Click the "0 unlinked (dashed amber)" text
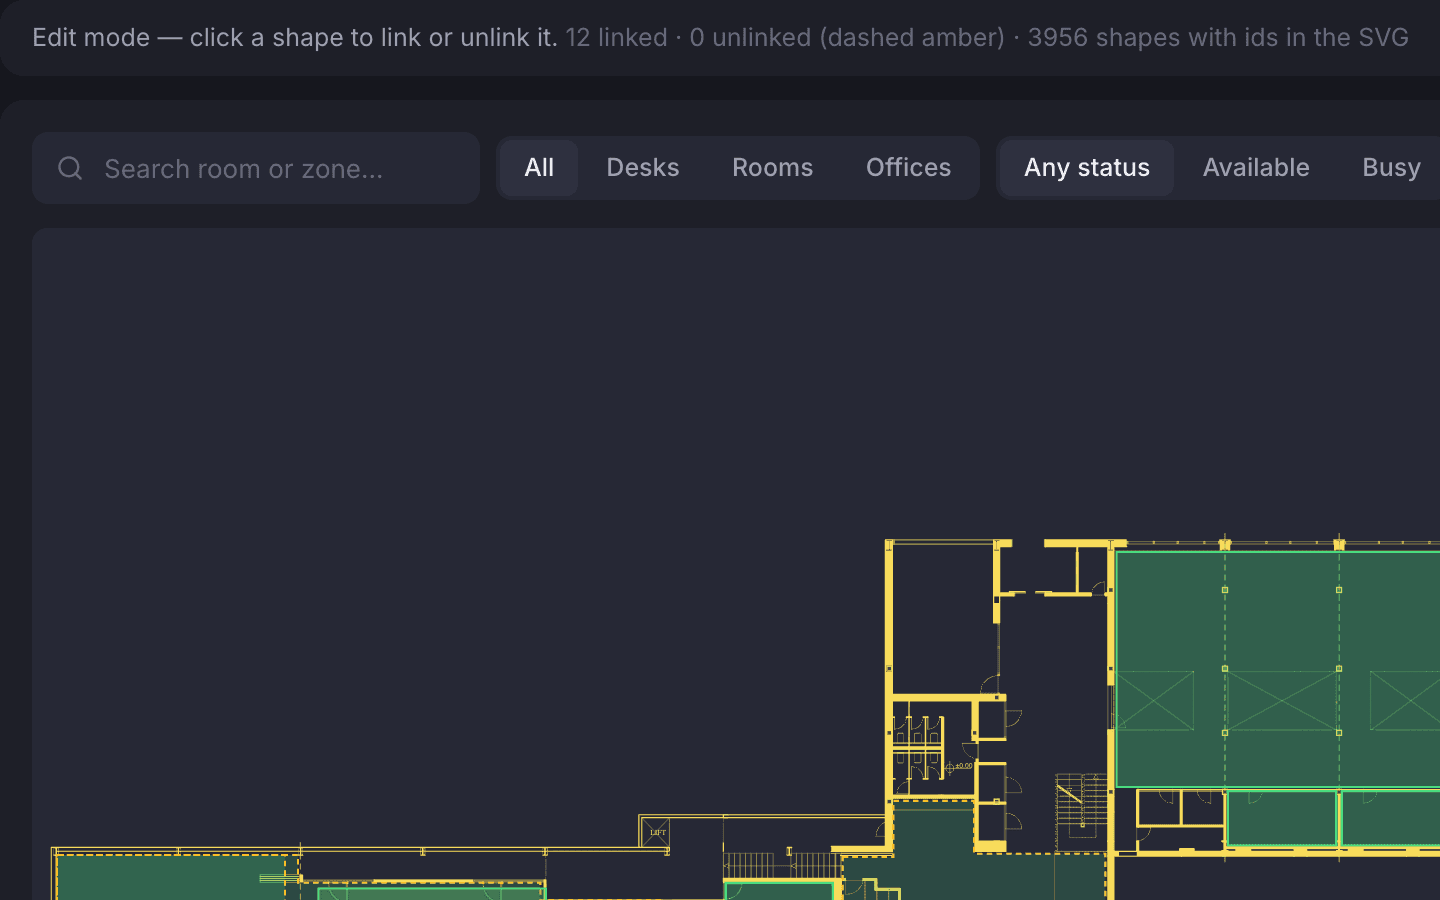Viewport: 1440px width, 900px height. [x=847, y=37]
